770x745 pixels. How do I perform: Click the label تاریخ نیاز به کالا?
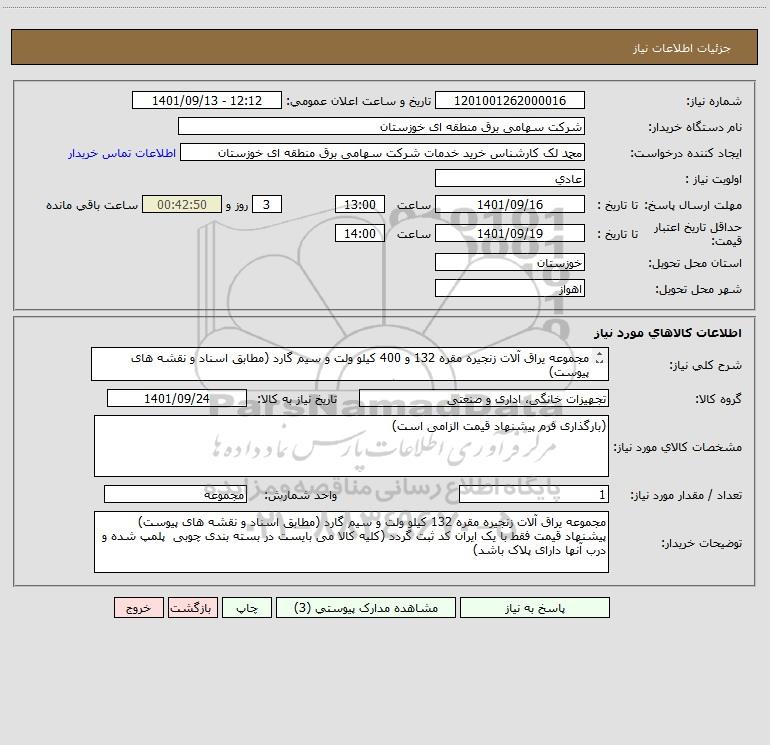pyautogui.click(x=297, y=399)
